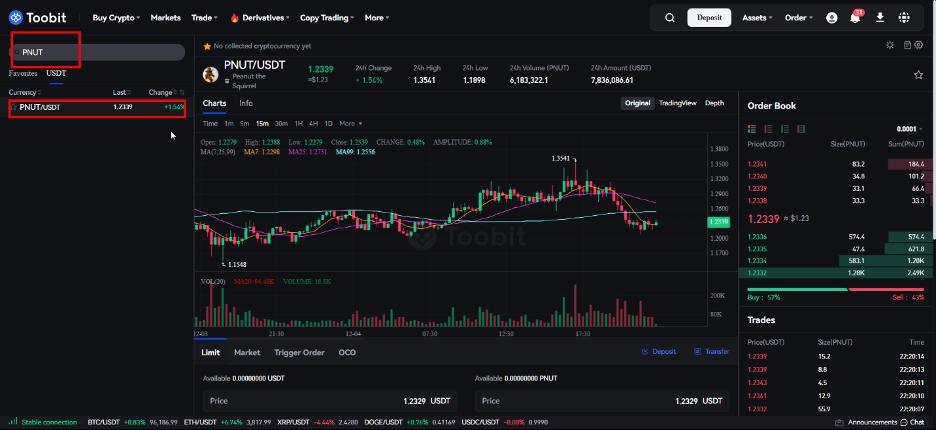Set chart interval to 5m
The image size is (936, 430).
[x=244, y=124]
